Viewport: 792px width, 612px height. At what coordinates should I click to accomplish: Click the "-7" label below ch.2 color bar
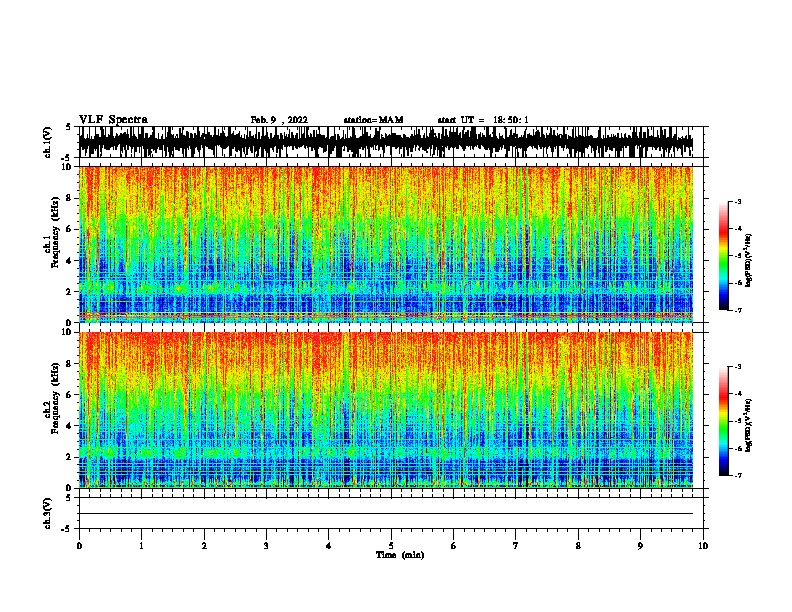click(x=737, y=476)
